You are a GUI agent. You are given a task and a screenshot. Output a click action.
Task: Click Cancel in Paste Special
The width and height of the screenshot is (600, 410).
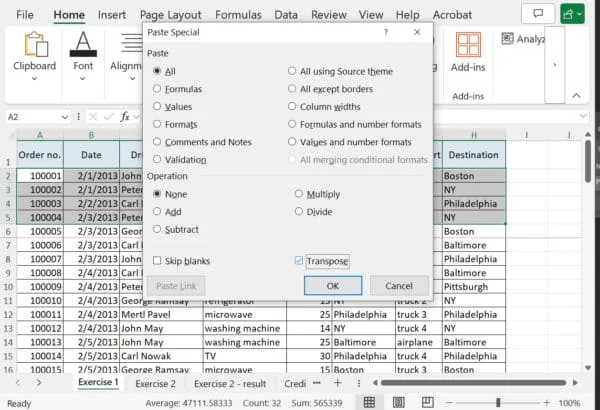pos(399,286)
